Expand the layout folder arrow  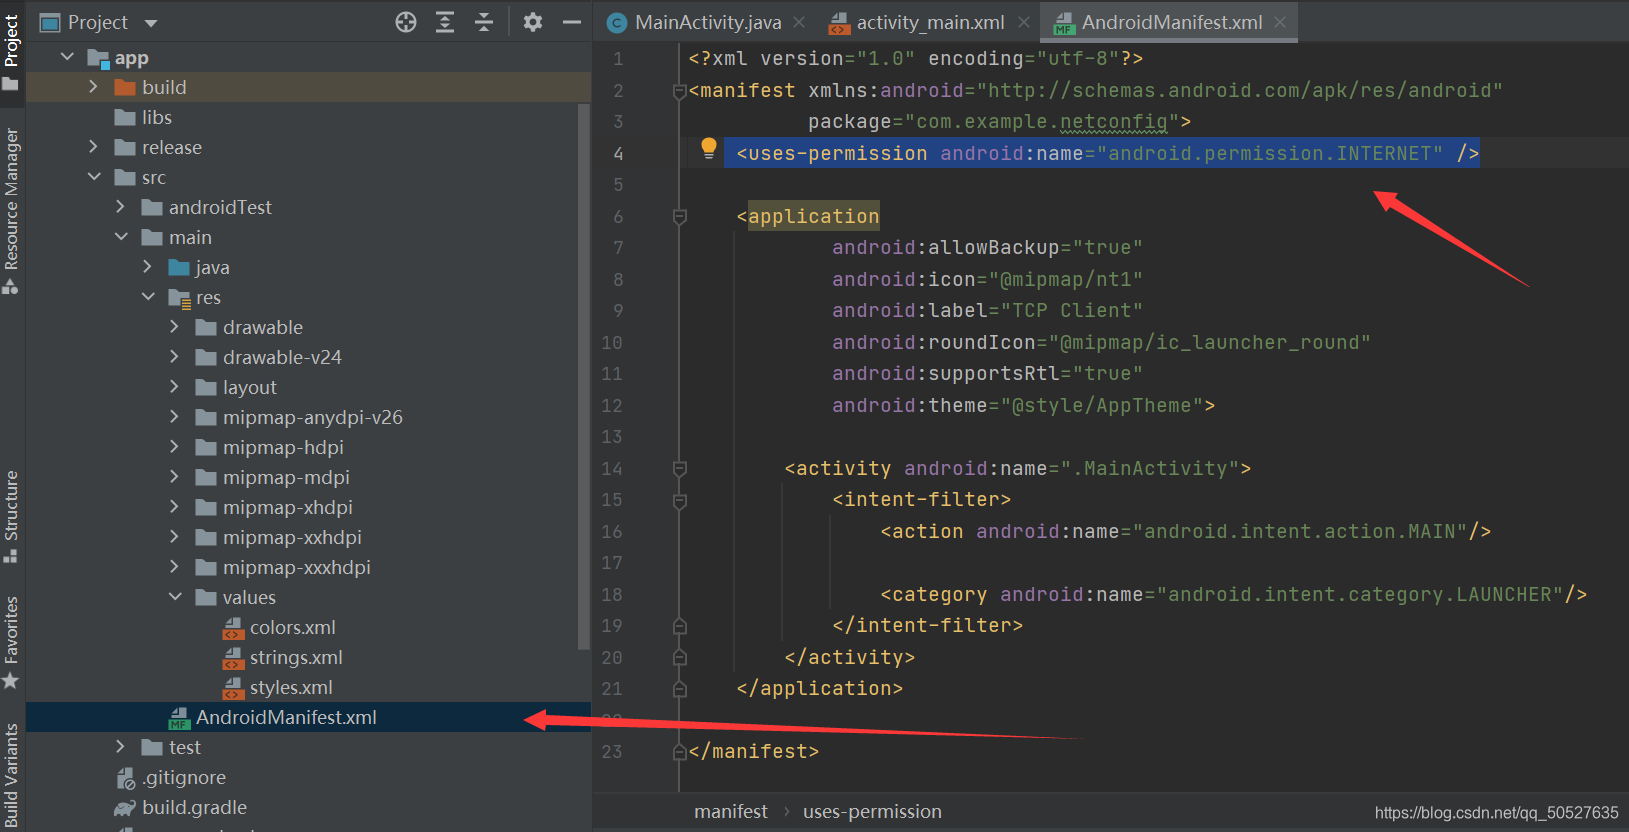[174, 387]
